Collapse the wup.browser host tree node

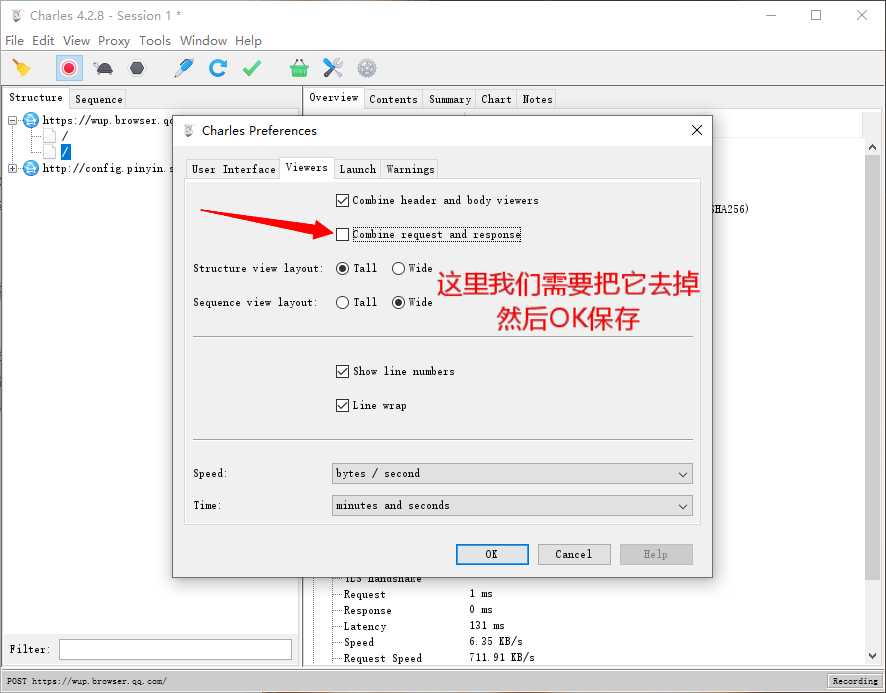coord(12,120)
